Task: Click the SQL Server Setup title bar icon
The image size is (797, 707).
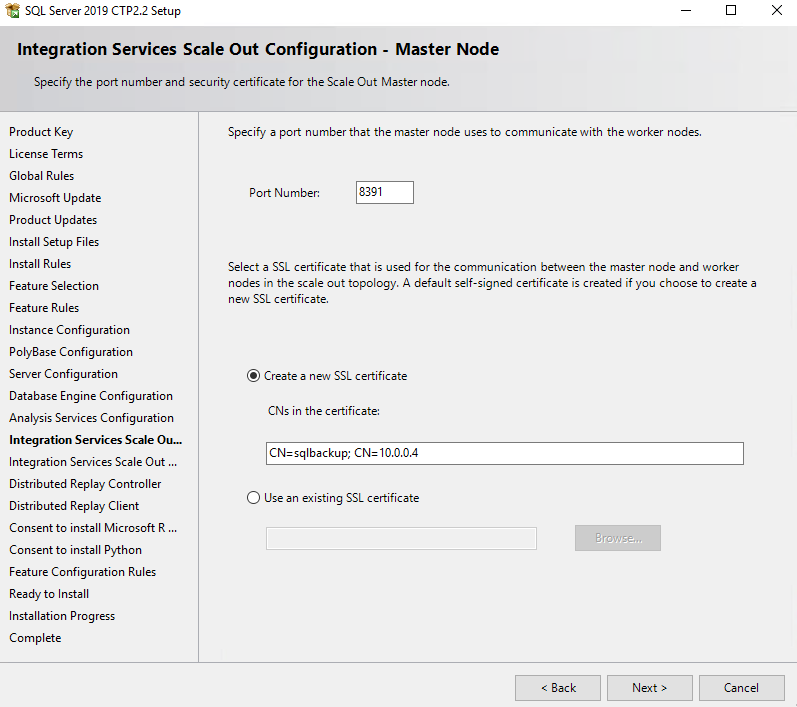Action: click(x=12, y=10)
